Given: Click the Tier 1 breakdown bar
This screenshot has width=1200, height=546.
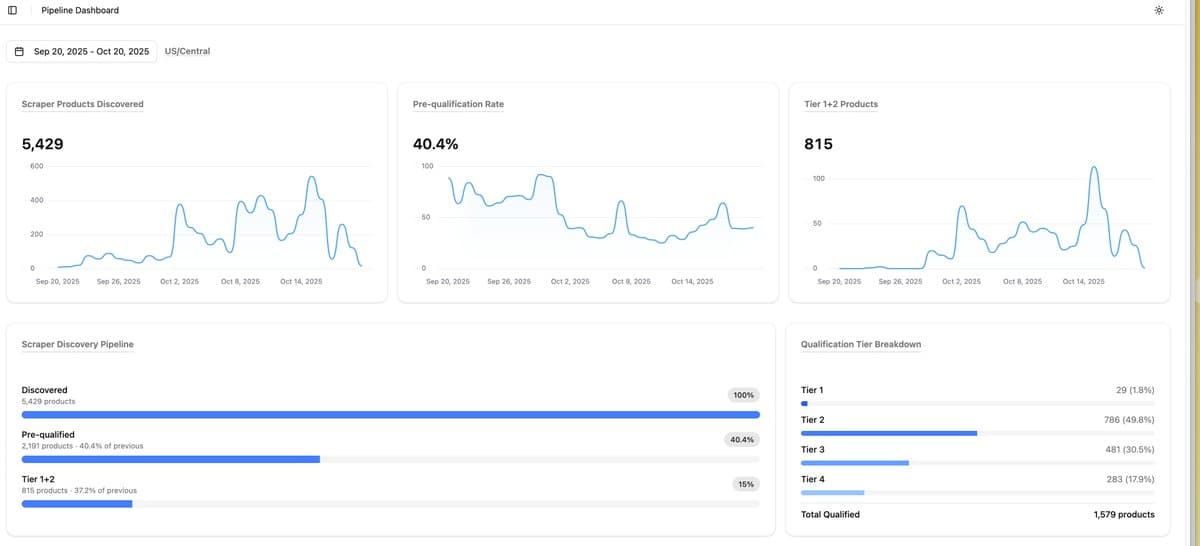Looking at the screenshot, I should tap(978, 404).
